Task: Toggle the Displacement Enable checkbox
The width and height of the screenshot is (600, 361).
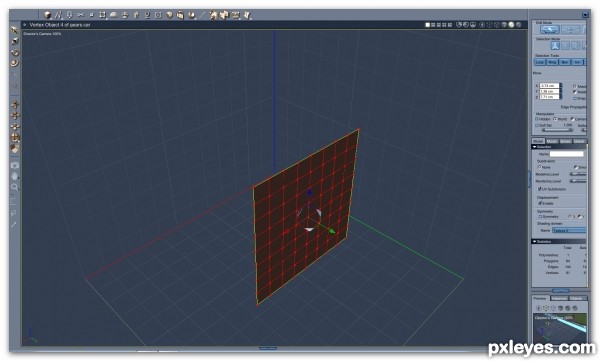Action: (540, 203)
